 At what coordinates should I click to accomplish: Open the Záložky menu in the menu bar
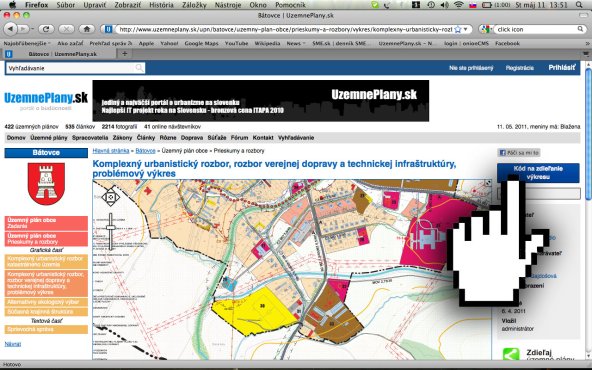(x=194, y=5)
